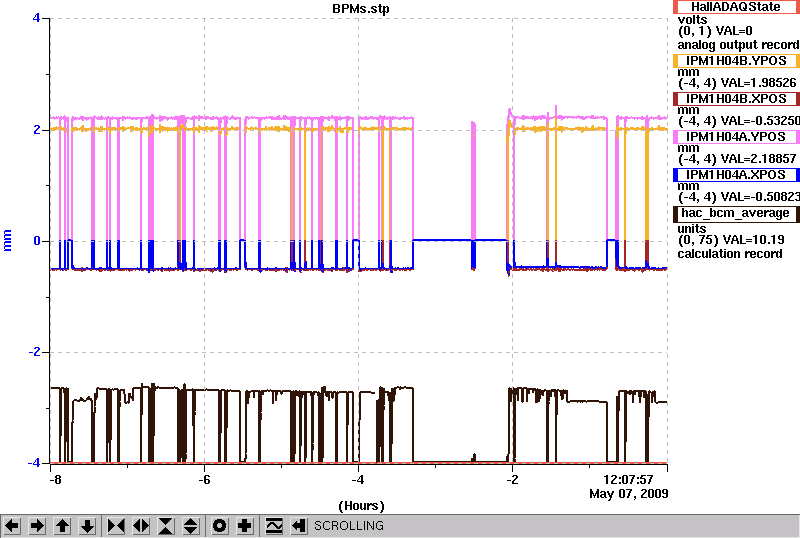
Task: Click the '-2' x-axis tick label
Action: 512,480
